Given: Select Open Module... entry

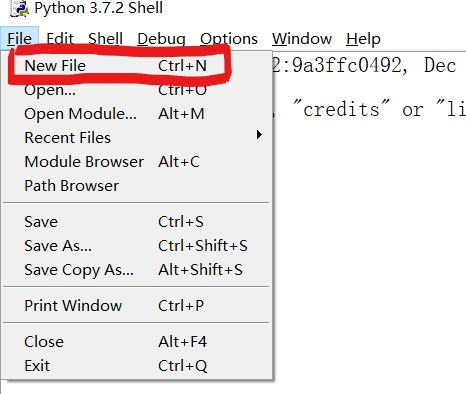Looking at the screenshot, I should (x=138, y=114).
